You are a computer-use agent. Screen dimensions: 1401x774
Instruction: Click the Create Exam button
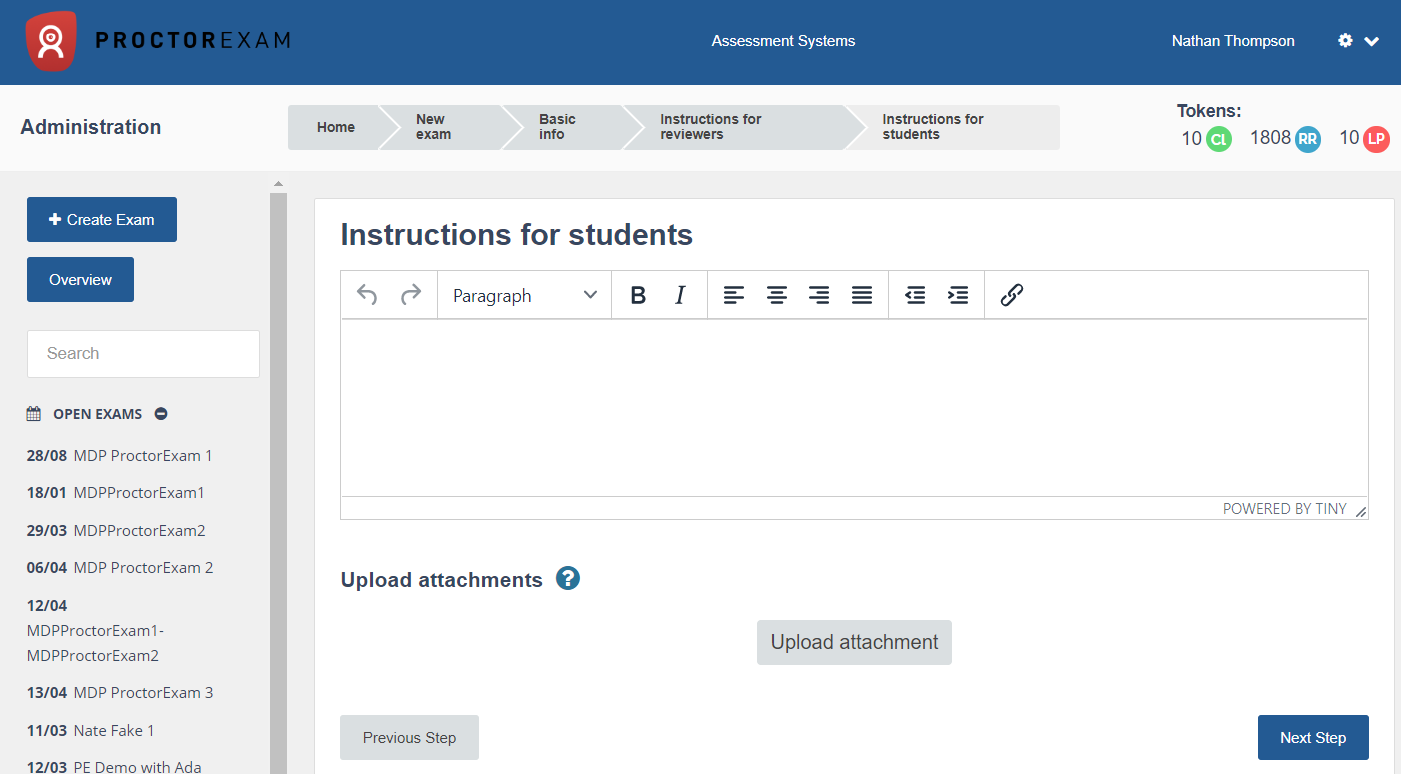pyautogui.click(x=102, y=219)
